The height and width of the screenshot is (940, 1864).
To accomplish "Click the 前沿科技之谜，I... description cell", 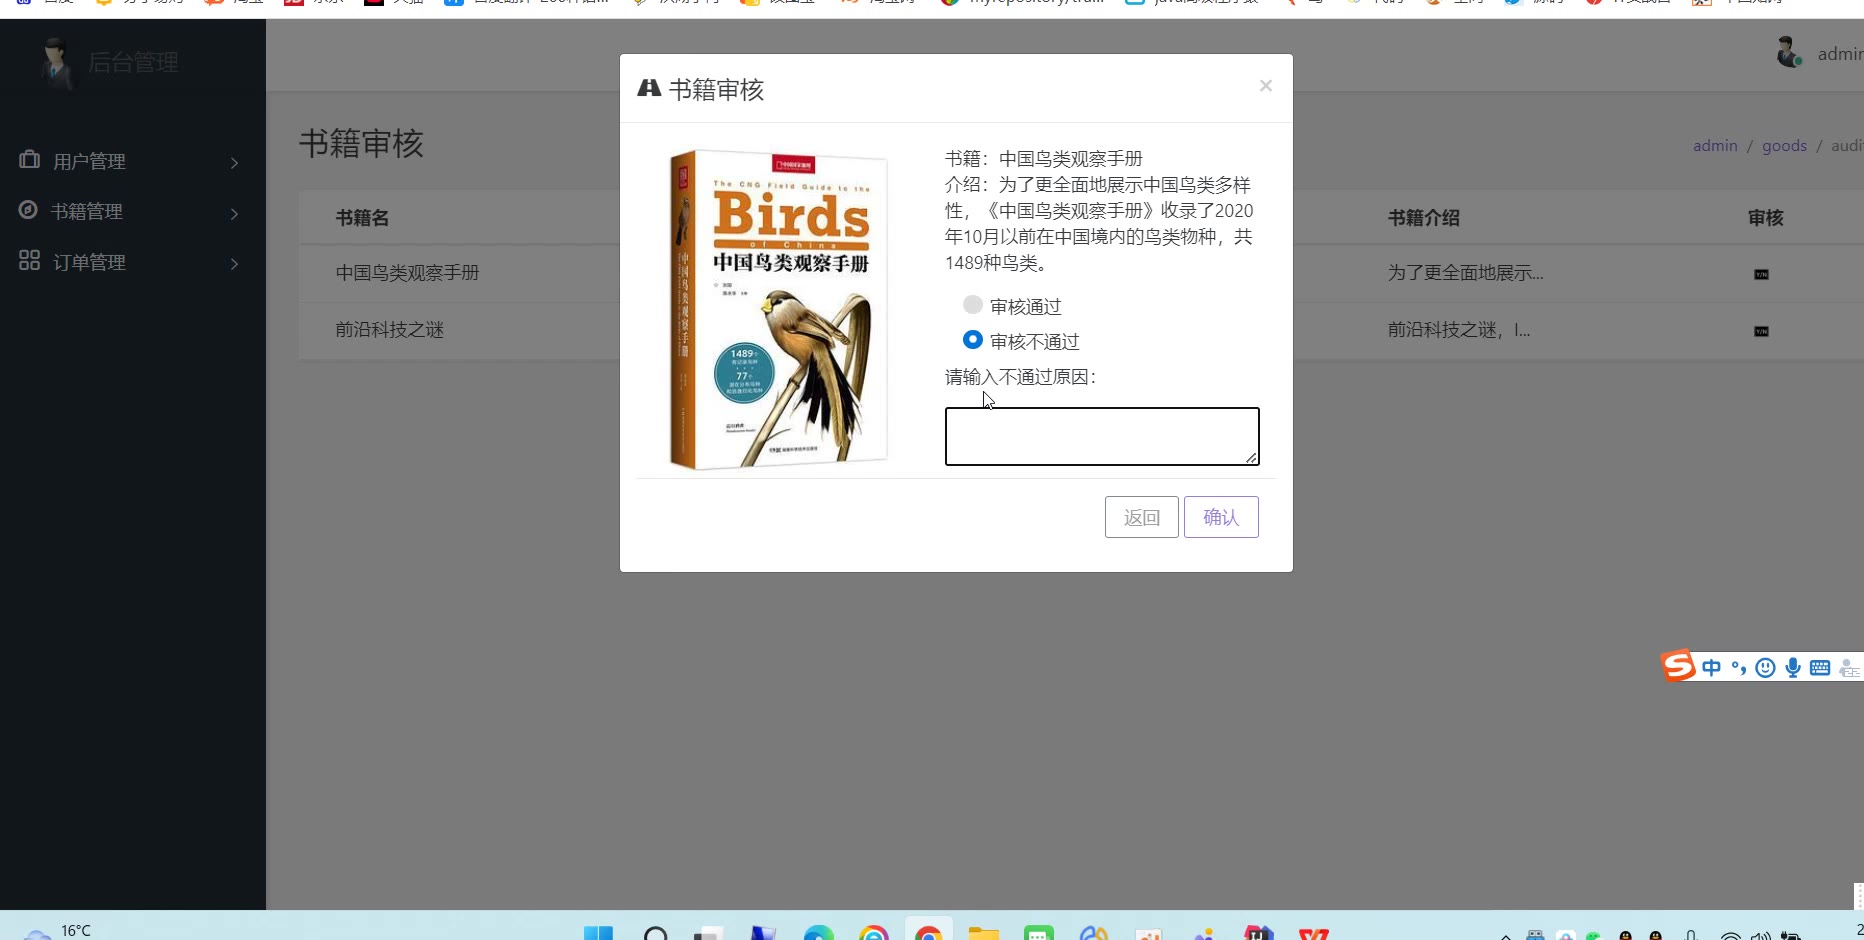I will pos(1459,330).
